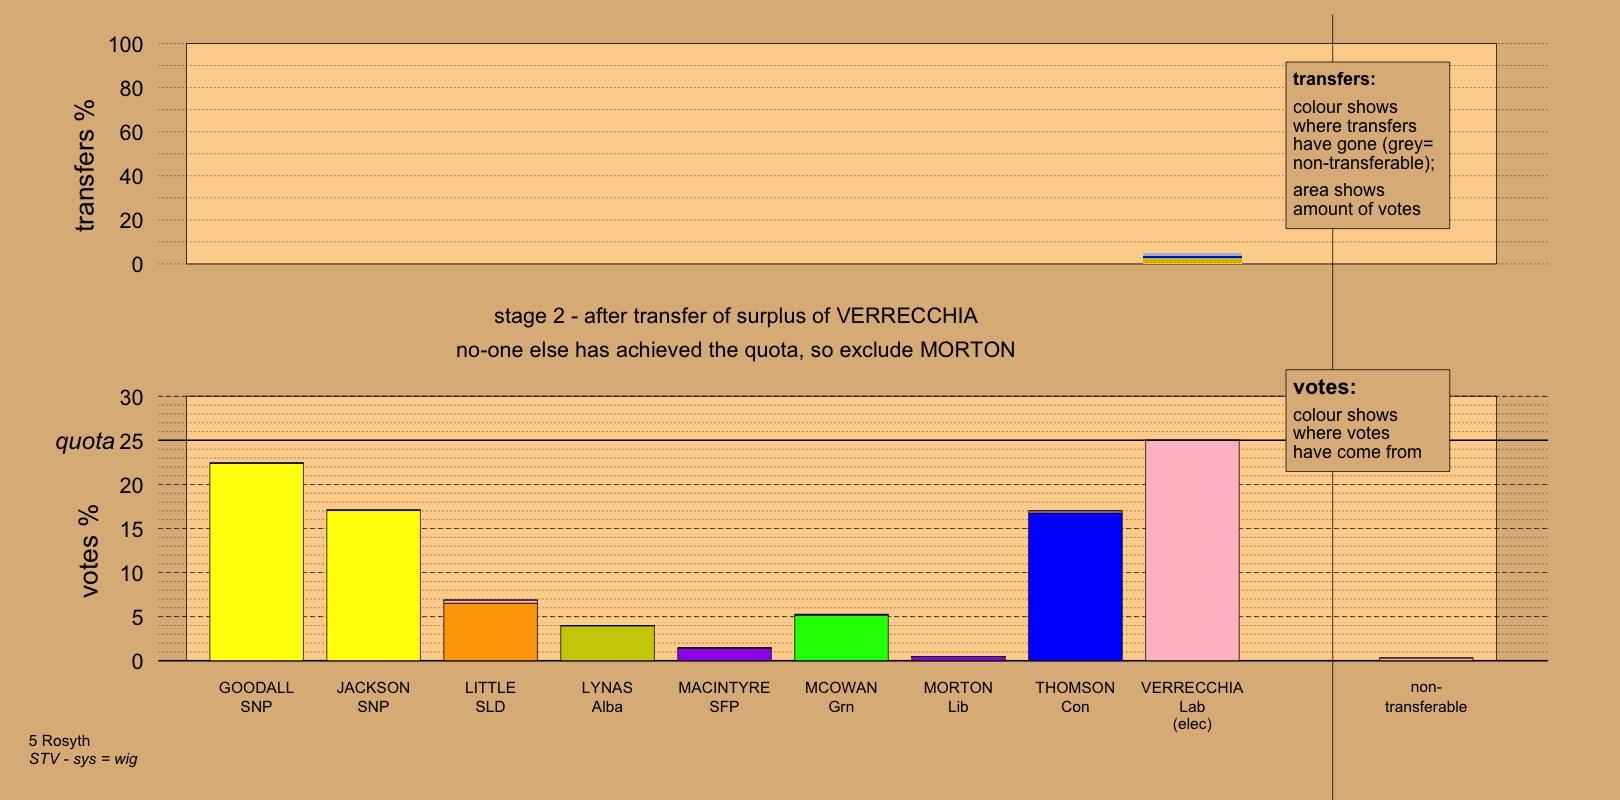
Task: Select the LITTLE SLD axis label
Action: tap(490, 697)
